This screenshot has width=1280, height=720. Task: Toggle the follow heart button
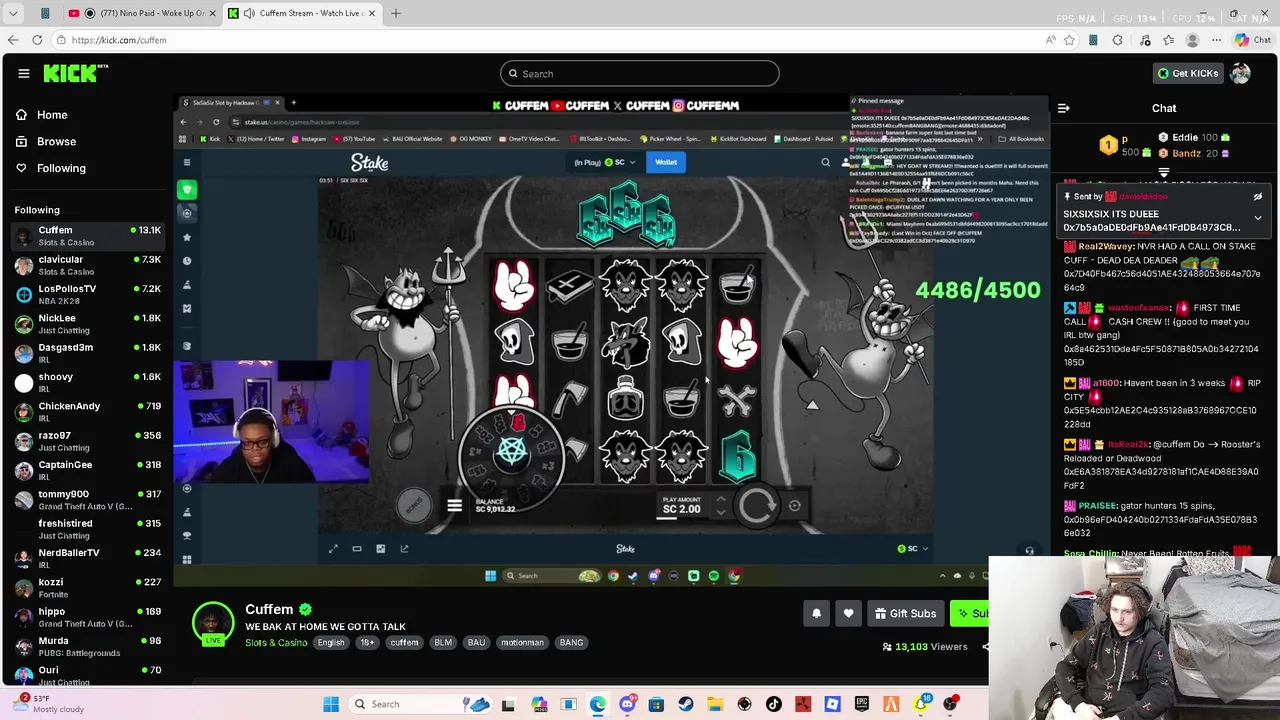click(848, 613)
